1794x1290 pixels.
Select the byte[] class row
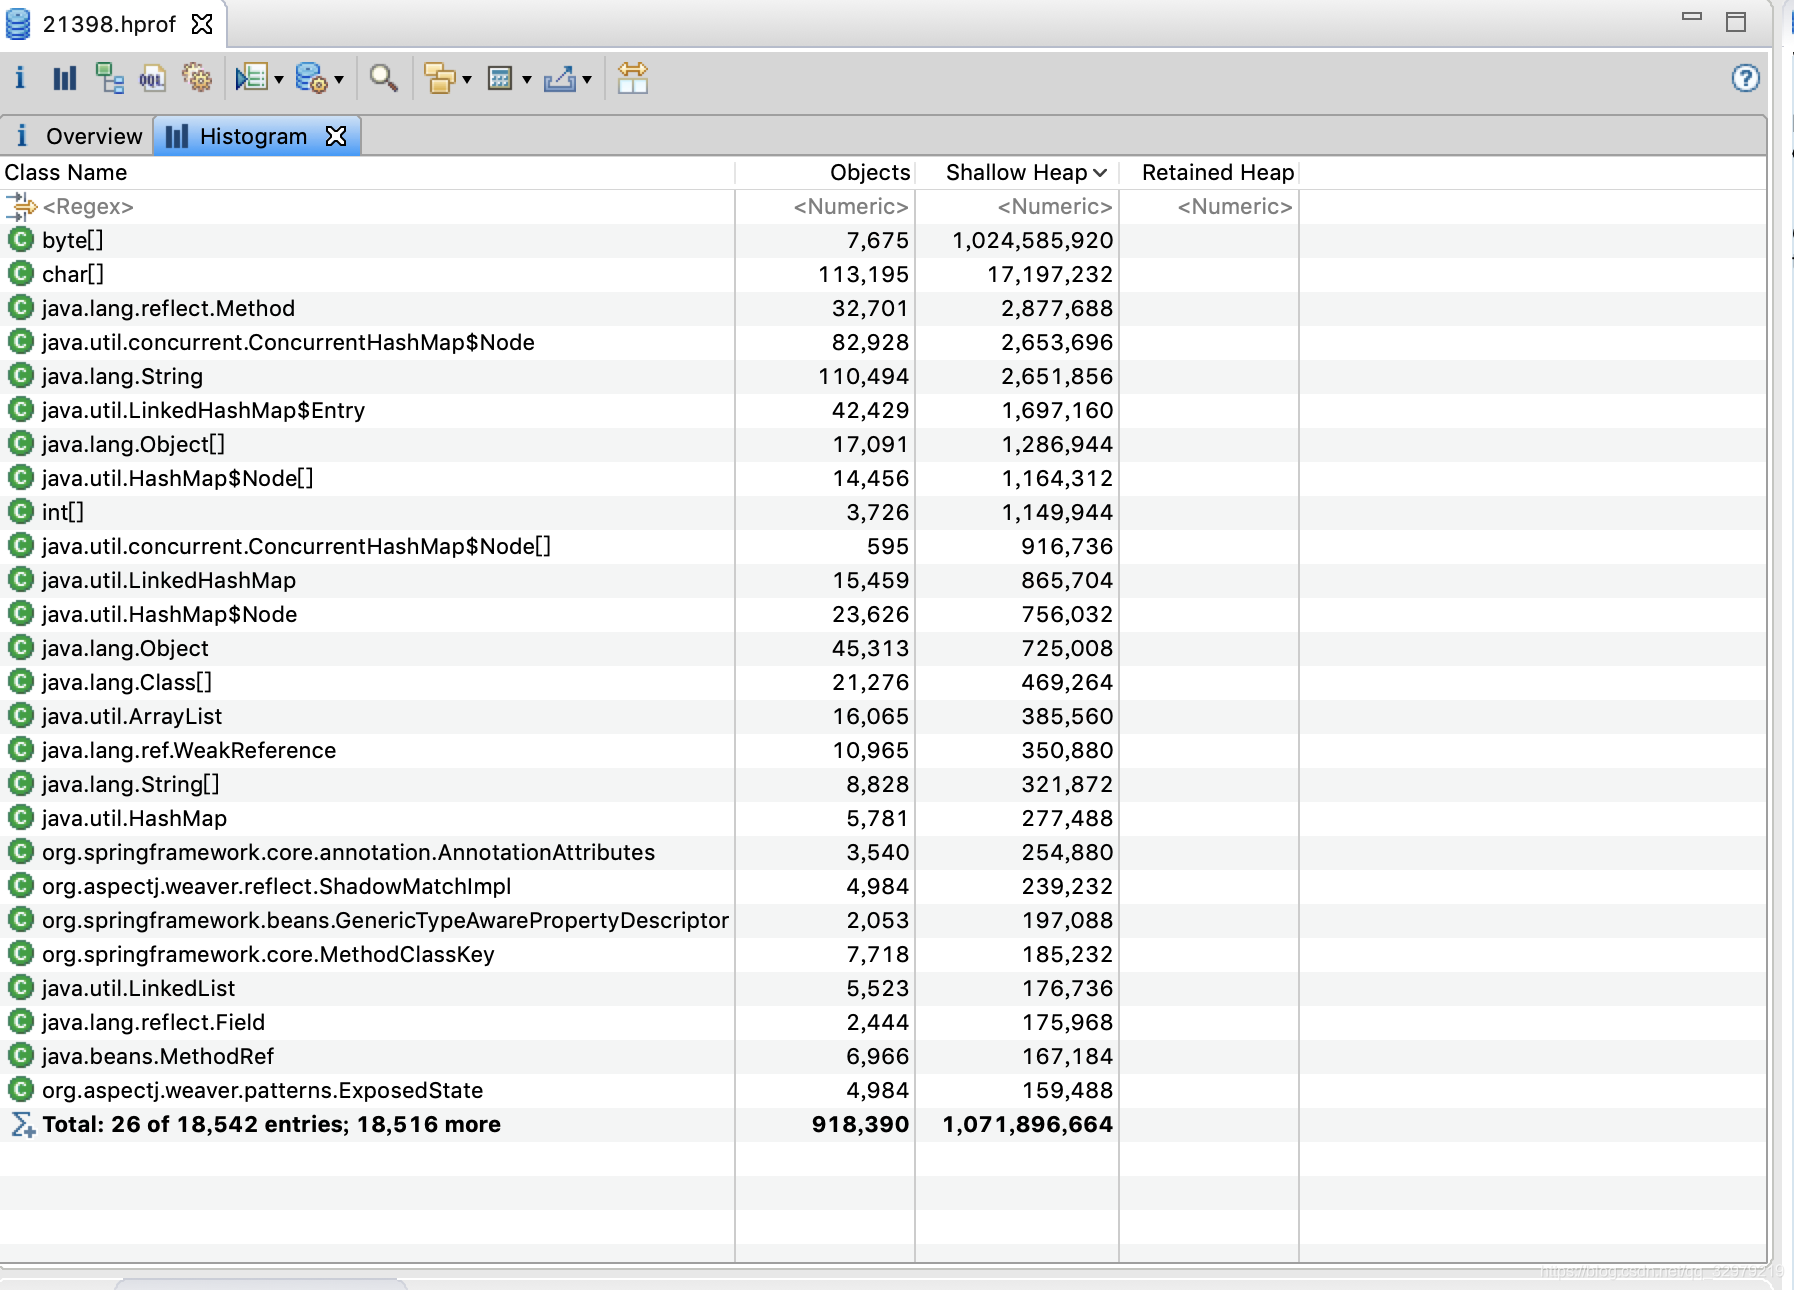[883, 241]
